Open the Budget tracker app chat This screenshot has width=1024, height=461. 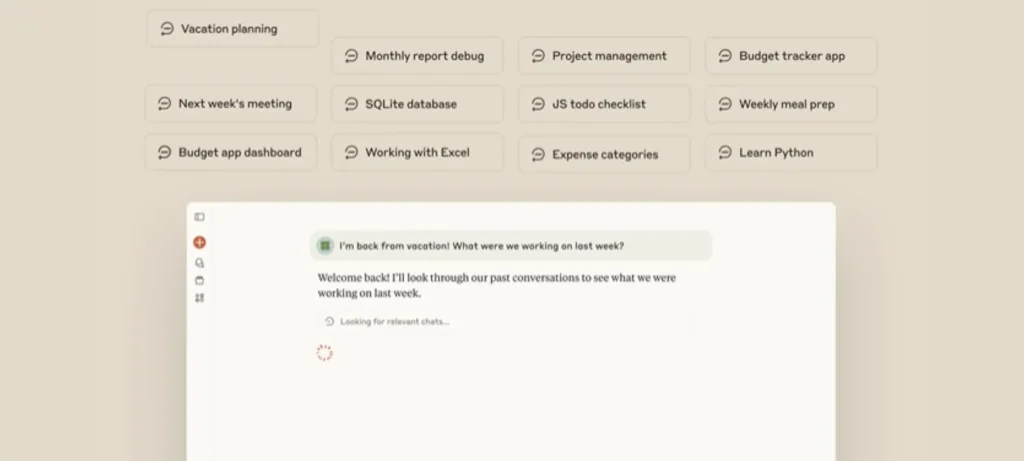point(791,56)
